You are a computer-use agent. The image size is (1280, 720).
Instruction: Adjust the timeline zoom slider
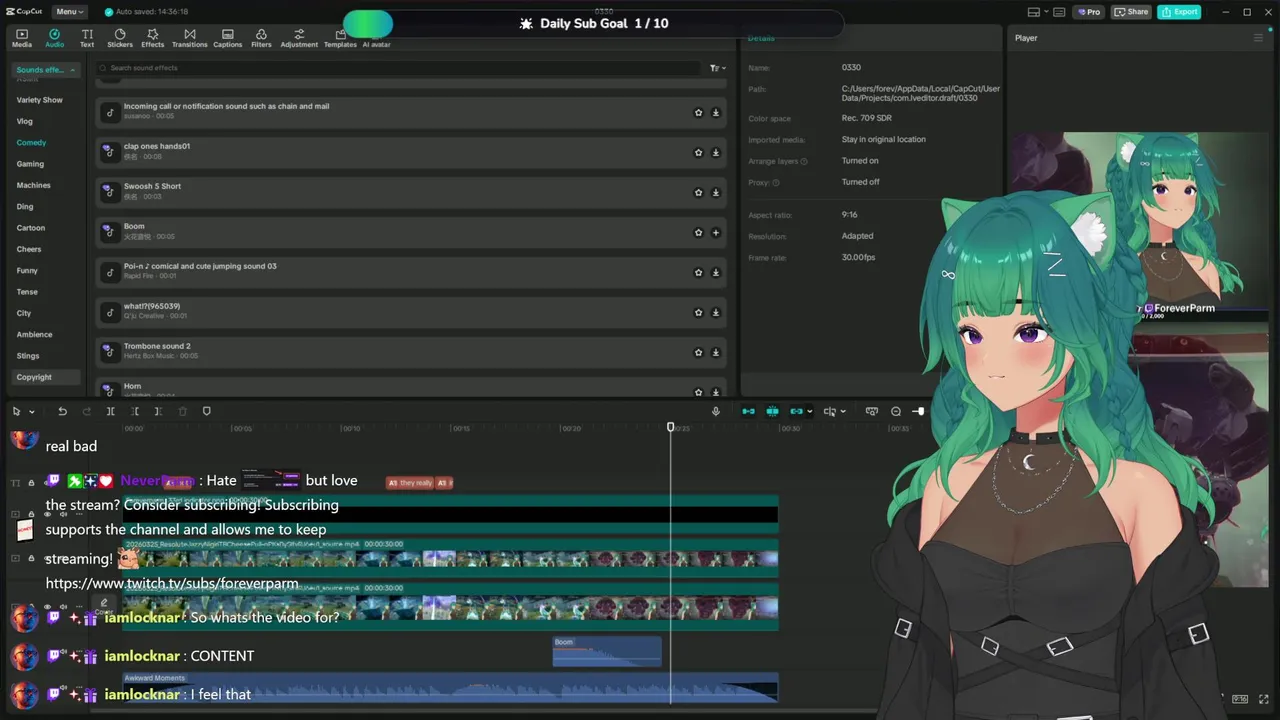[x=919, y=411]
